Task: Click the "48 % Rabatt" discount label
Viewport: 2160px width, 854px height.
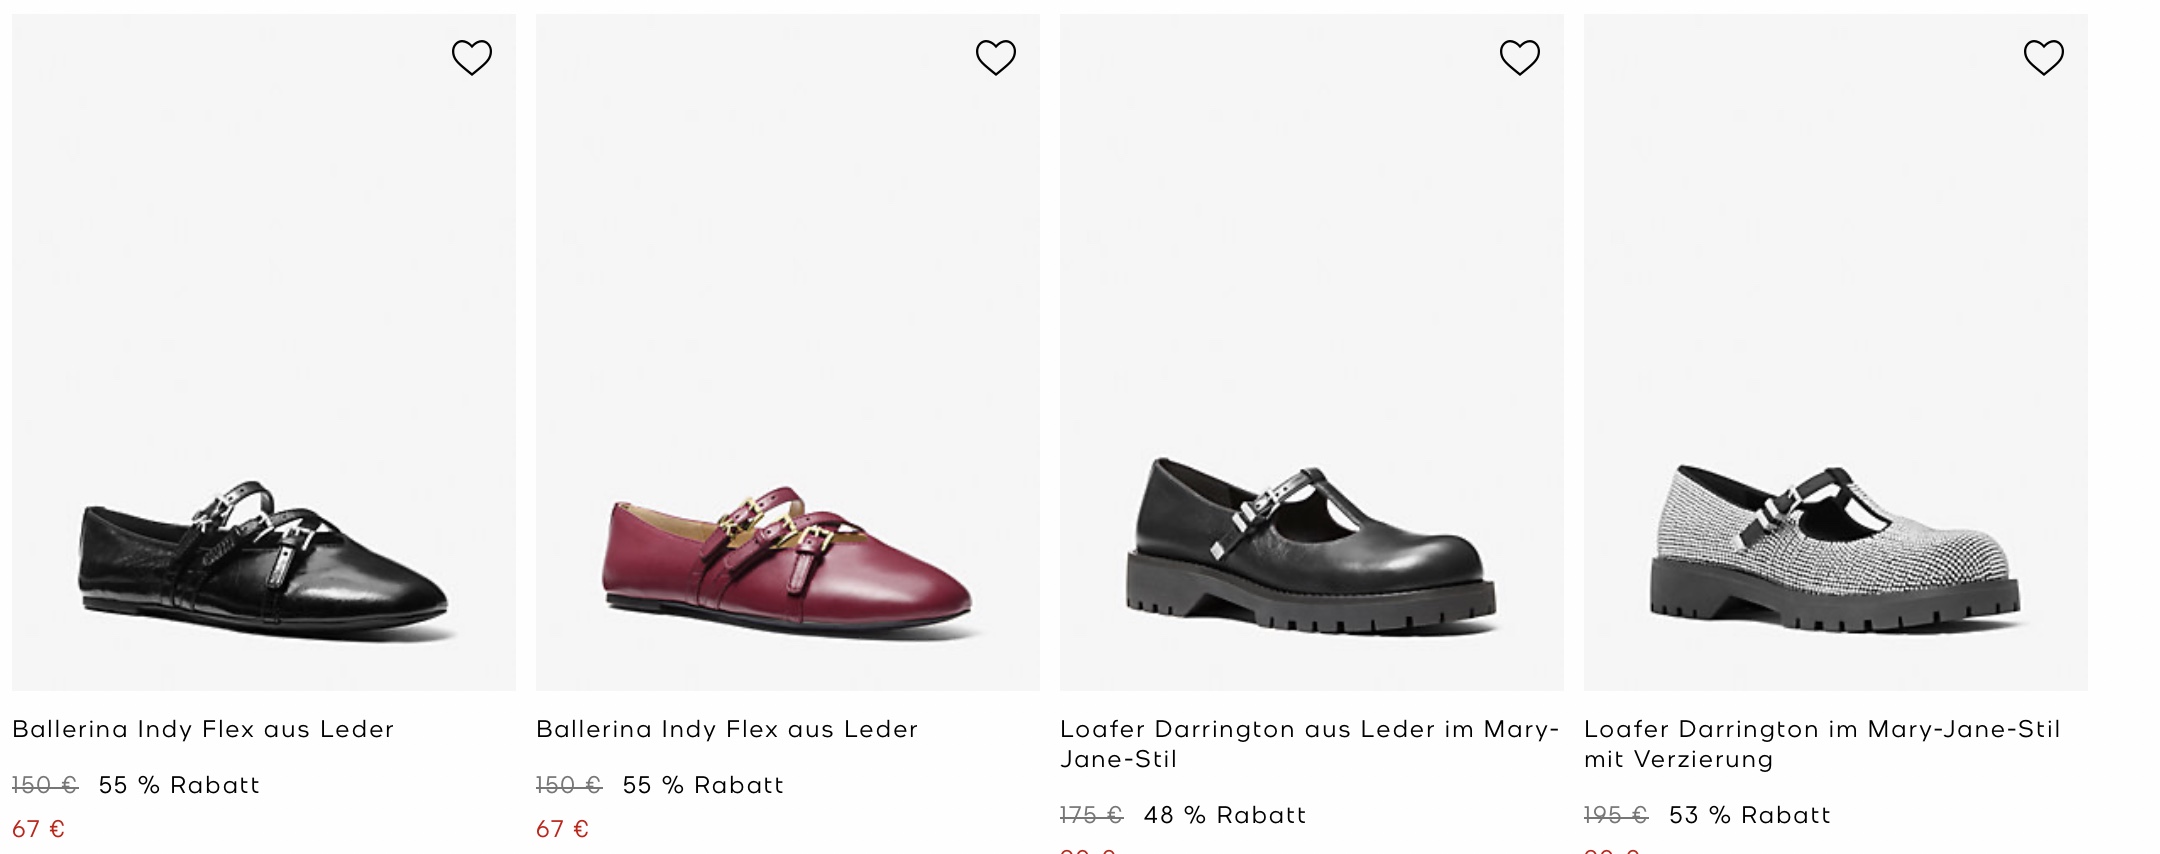Action: (1225, 815)
